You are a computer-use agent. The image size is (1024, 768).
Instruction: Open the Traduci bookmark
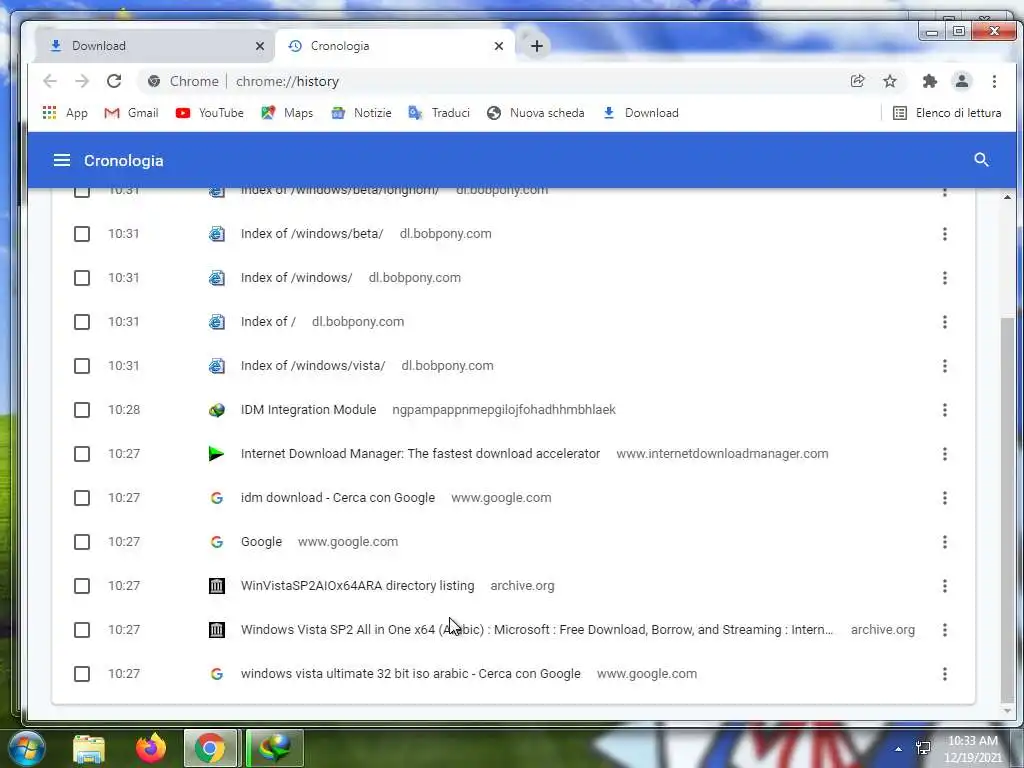[439, 113]
